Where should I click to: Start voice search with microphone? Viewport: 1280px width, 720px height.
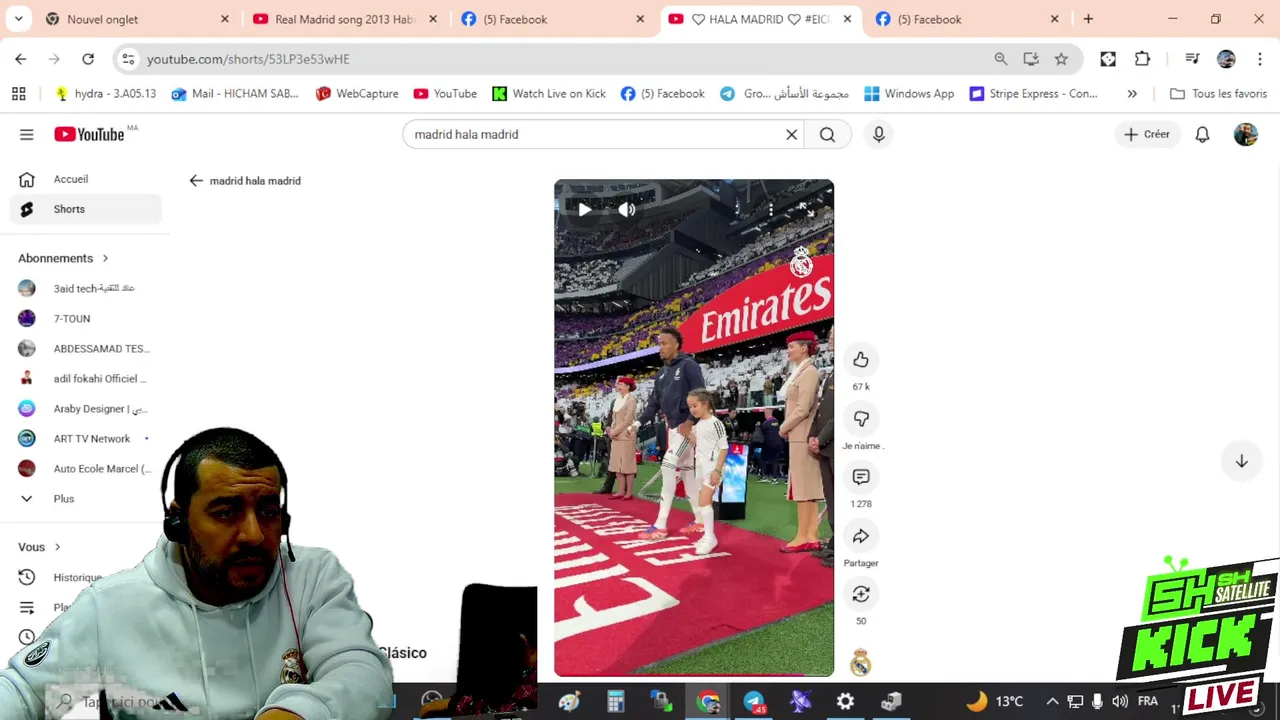click(x=879, y=134)
